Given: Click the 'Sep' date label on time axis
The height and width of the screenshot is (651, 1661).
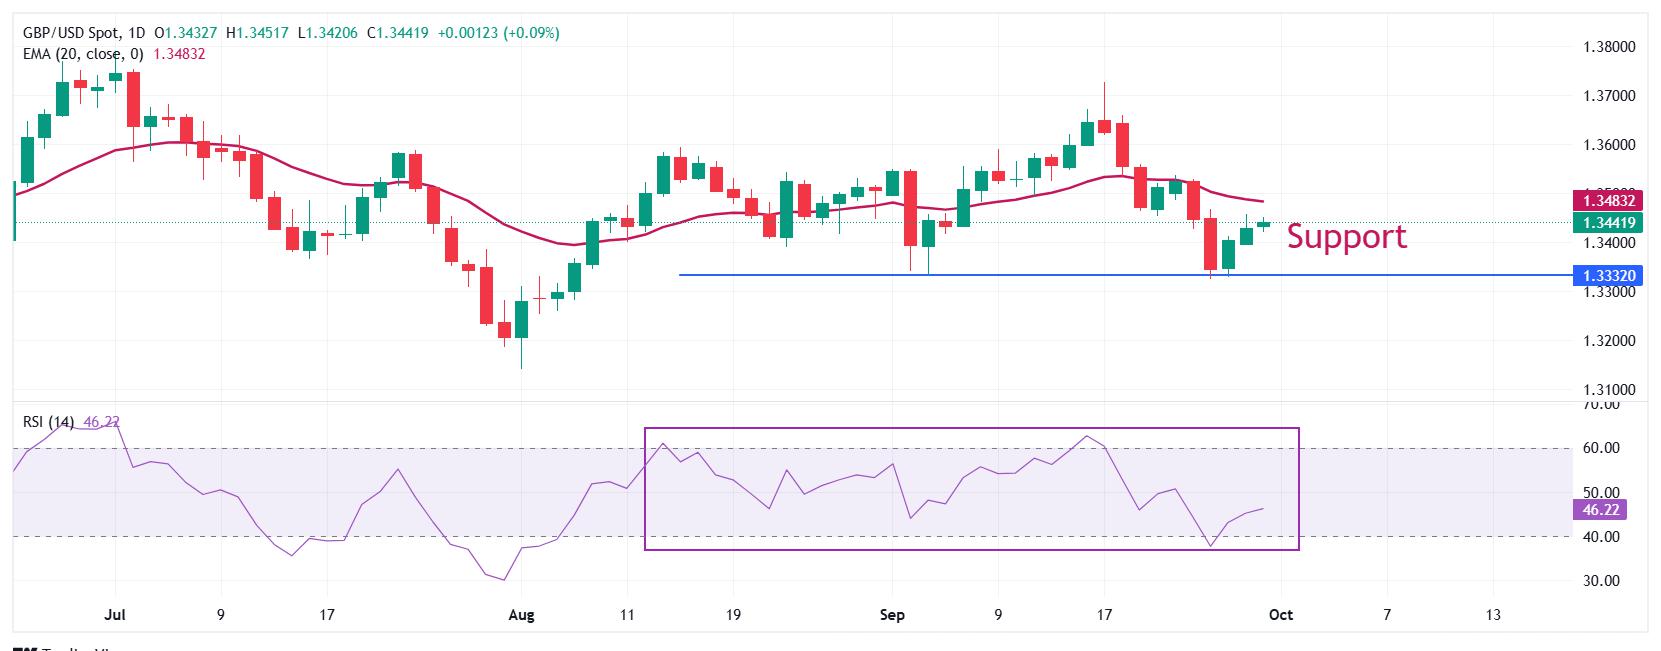Looking at the screenshot, I should 892,615.
